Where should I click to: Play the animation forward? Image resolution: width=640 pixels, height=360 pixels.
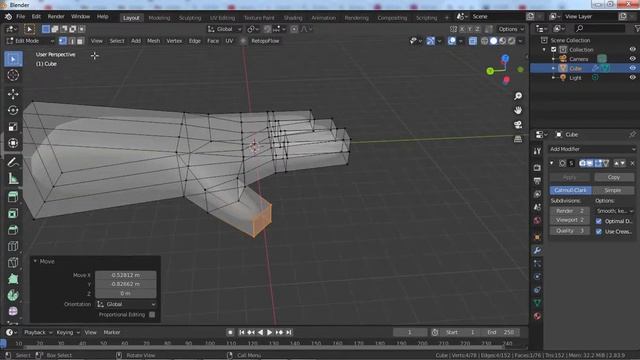269,333
